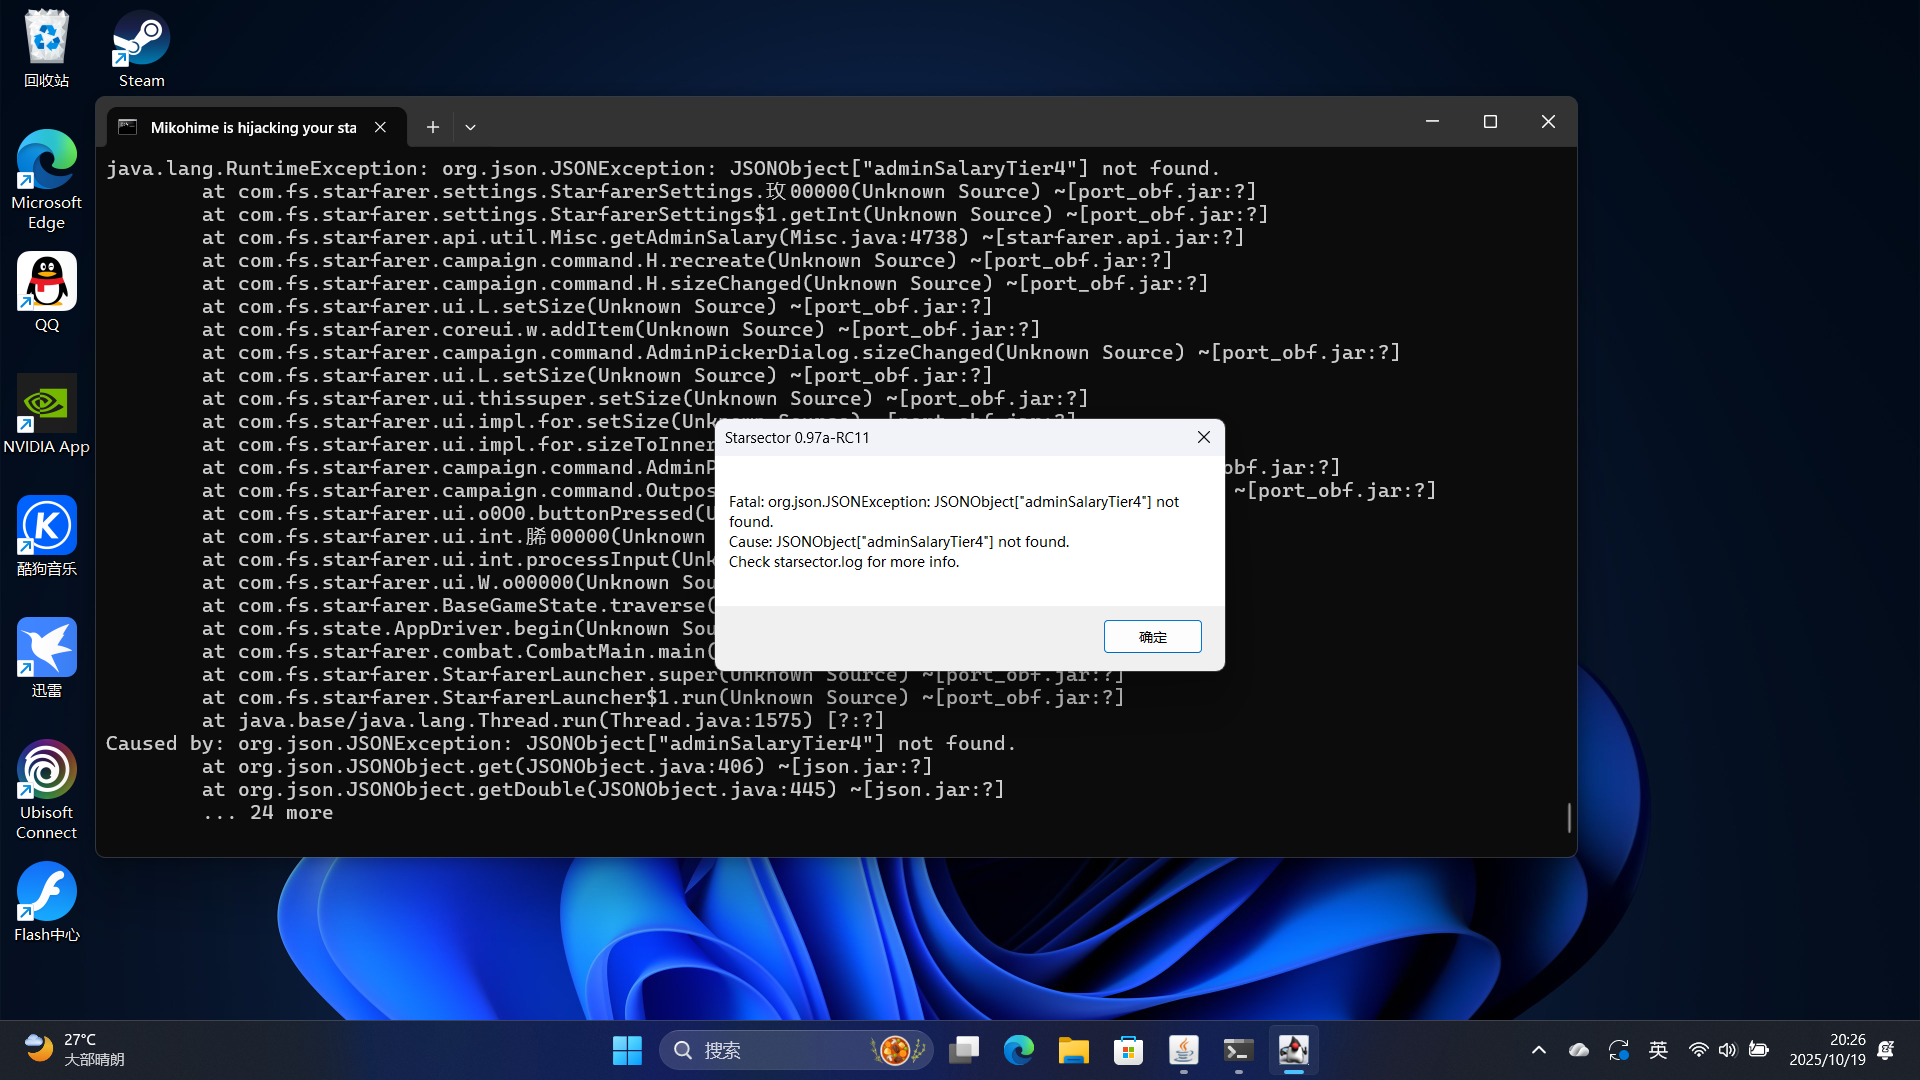Screen dimensions: 1920x1080
Task: Show hidden system tray icons chevron
Action: tap(1538, 1050)
